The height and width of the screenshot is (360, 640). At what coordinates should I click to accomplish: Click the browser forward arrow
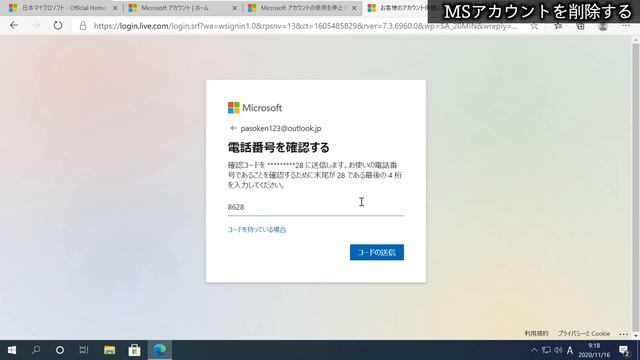pos(36,26)
